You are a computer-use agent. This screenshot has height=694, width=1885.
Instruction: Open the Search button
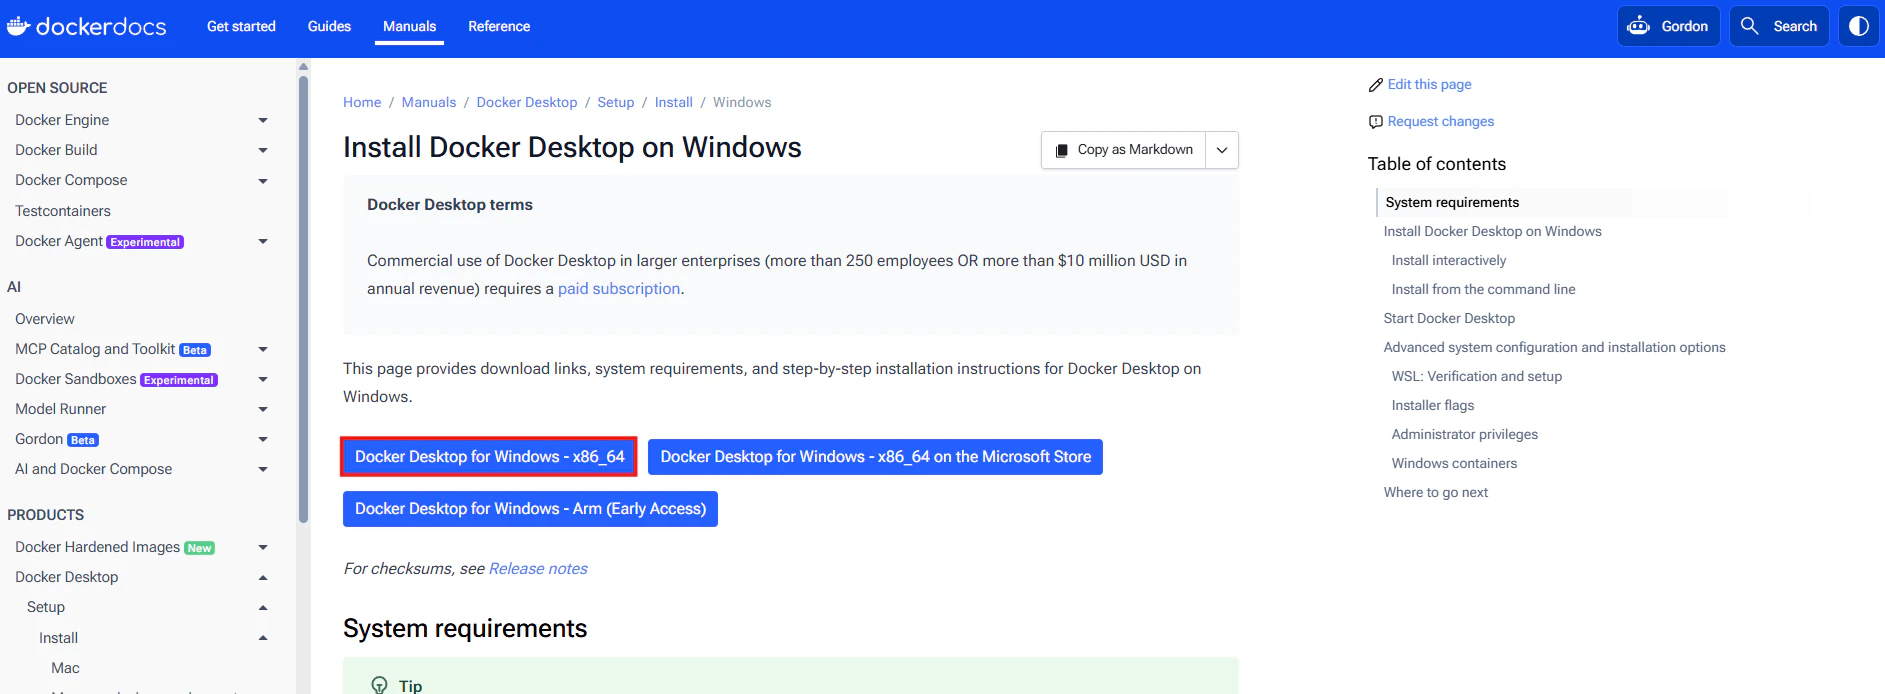(x=1779, y=26)
